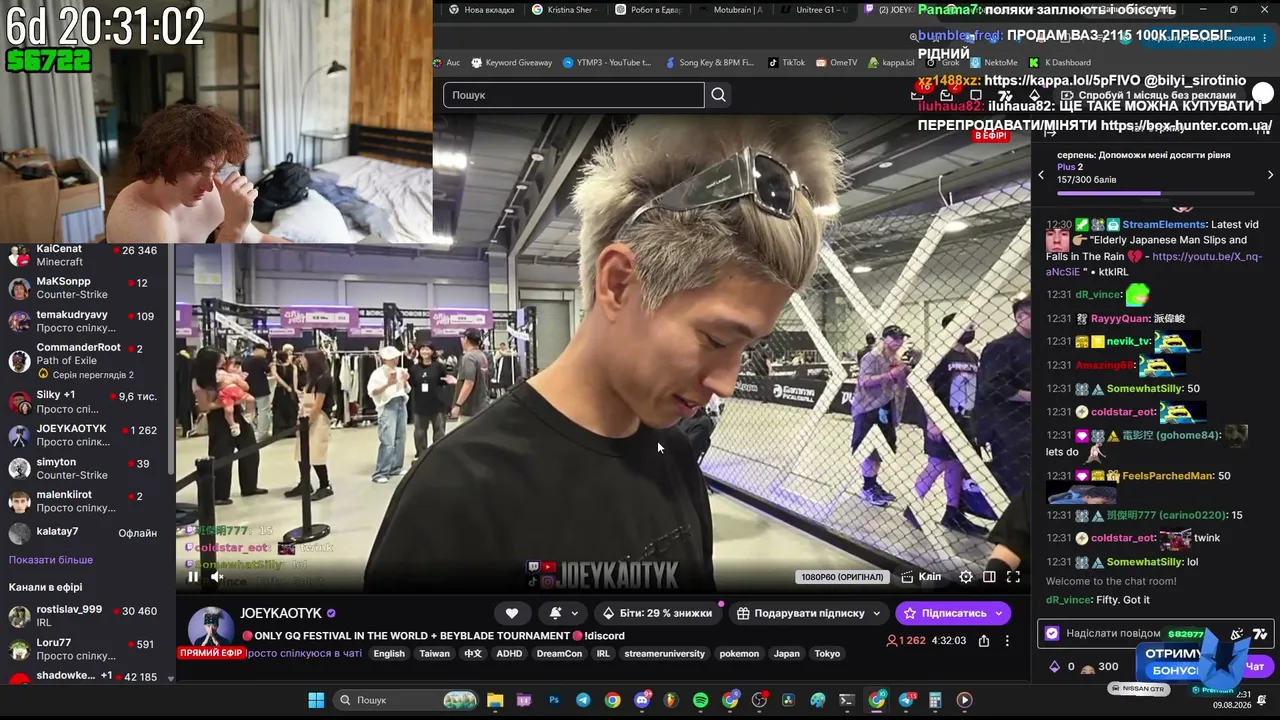
Task: Open Подарувати підписку gift options
Action: (x=809, y=613)
